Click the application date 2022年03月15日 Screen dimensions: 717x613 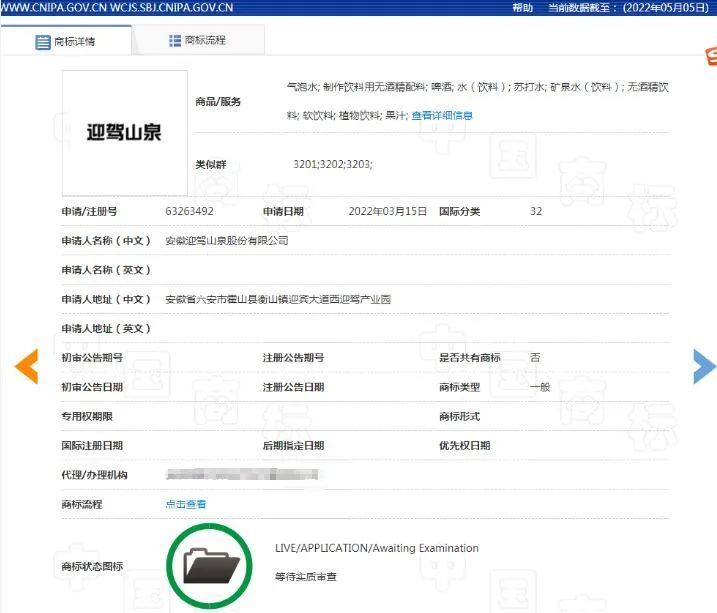[388, 211]
